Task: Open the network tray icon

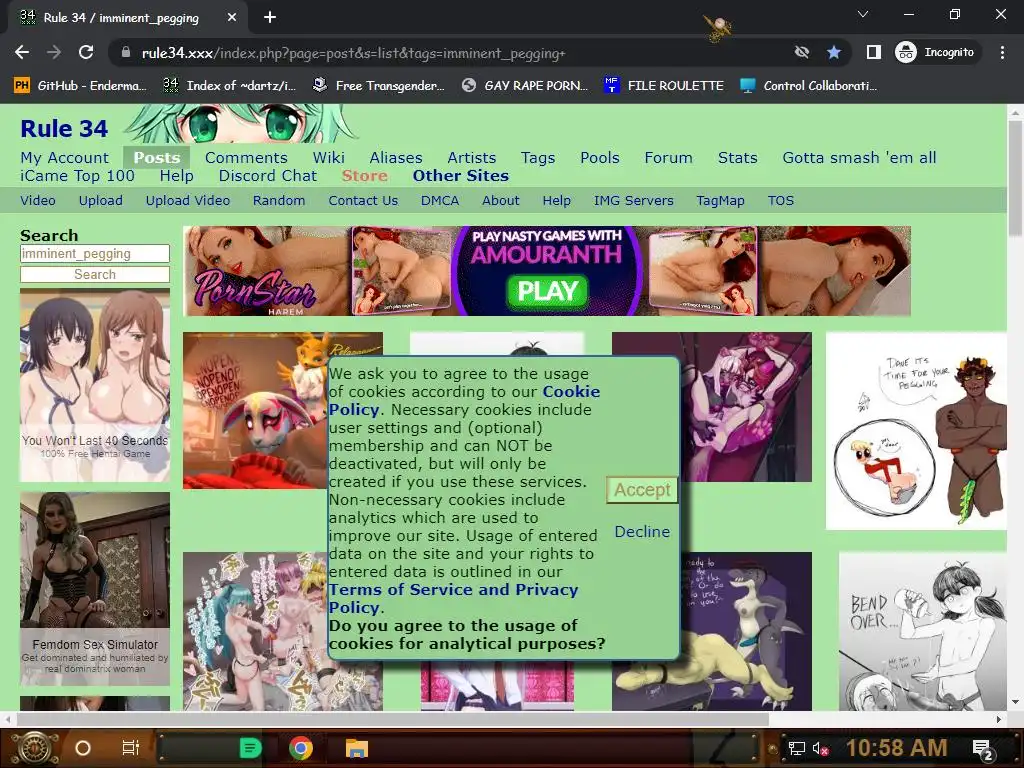Action: tap(797, 748)
